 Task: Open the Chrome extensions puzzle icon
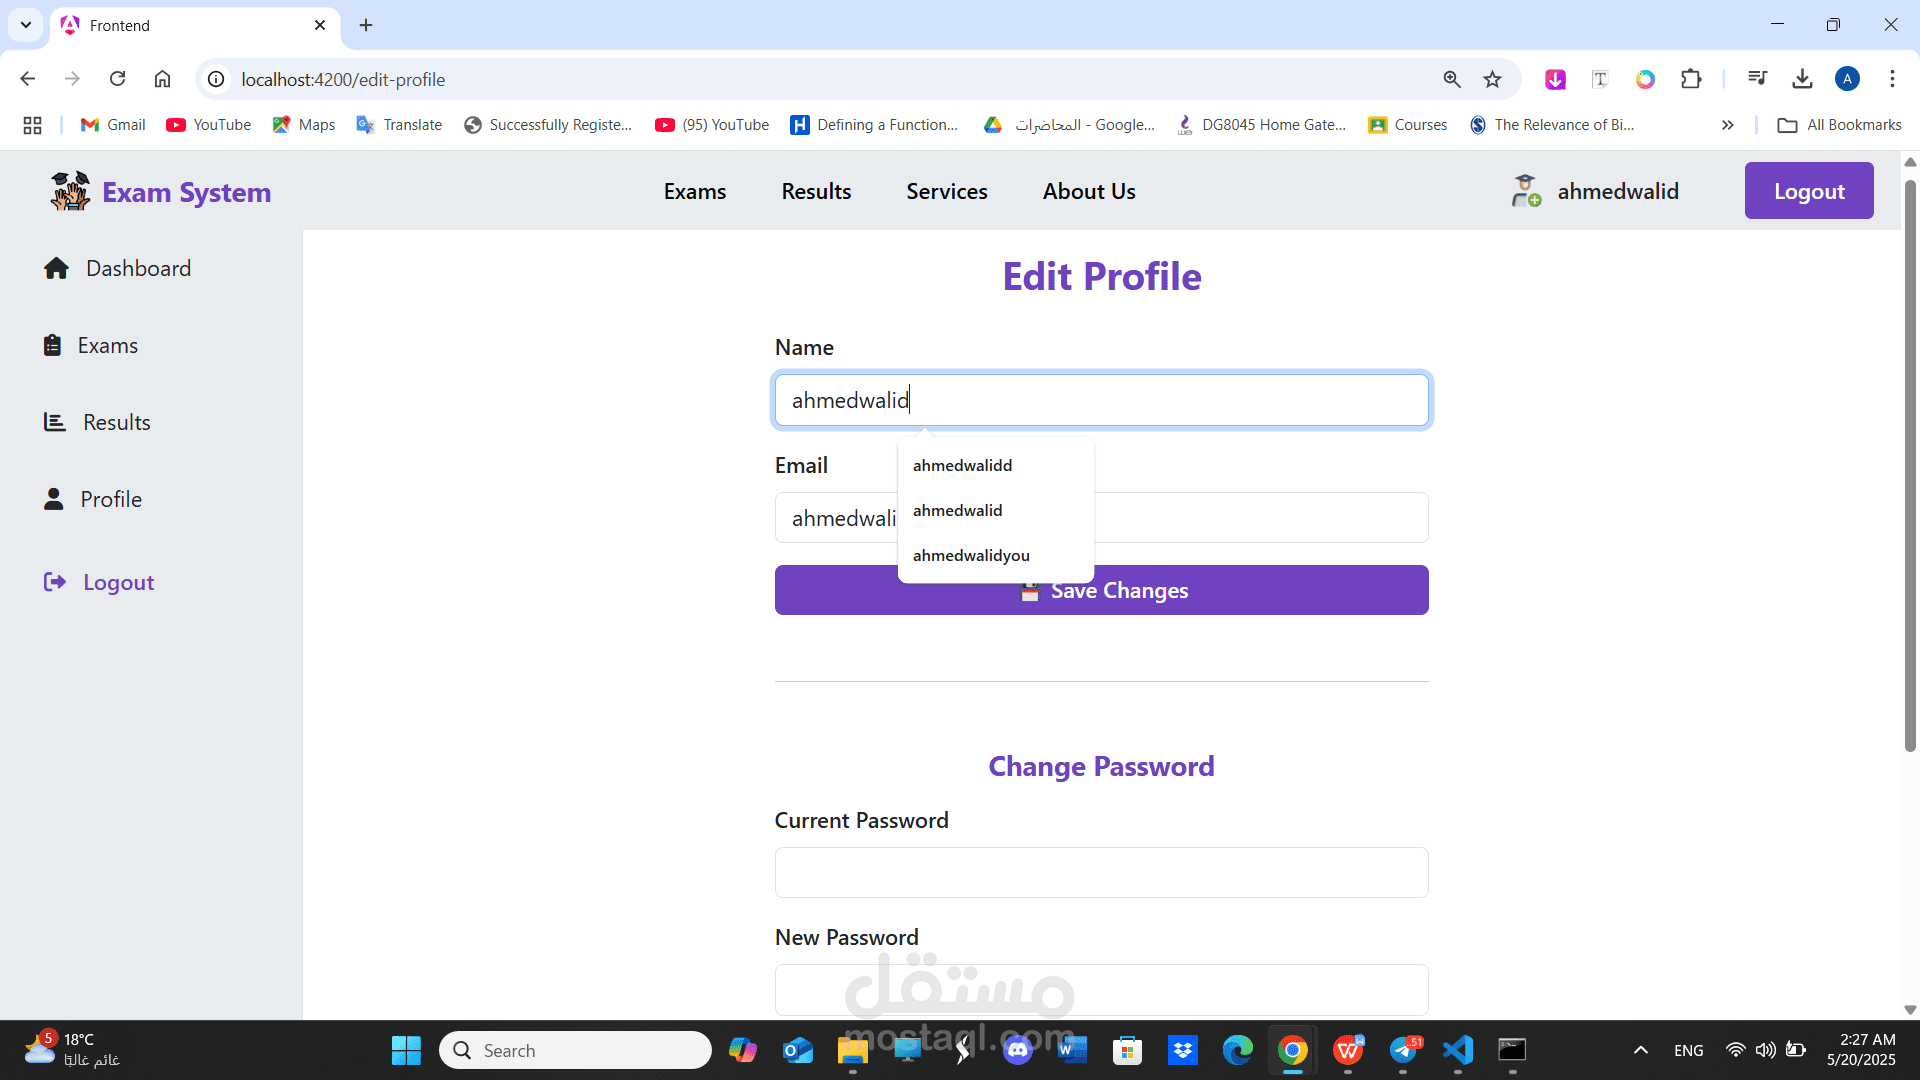coord(1691,79)
